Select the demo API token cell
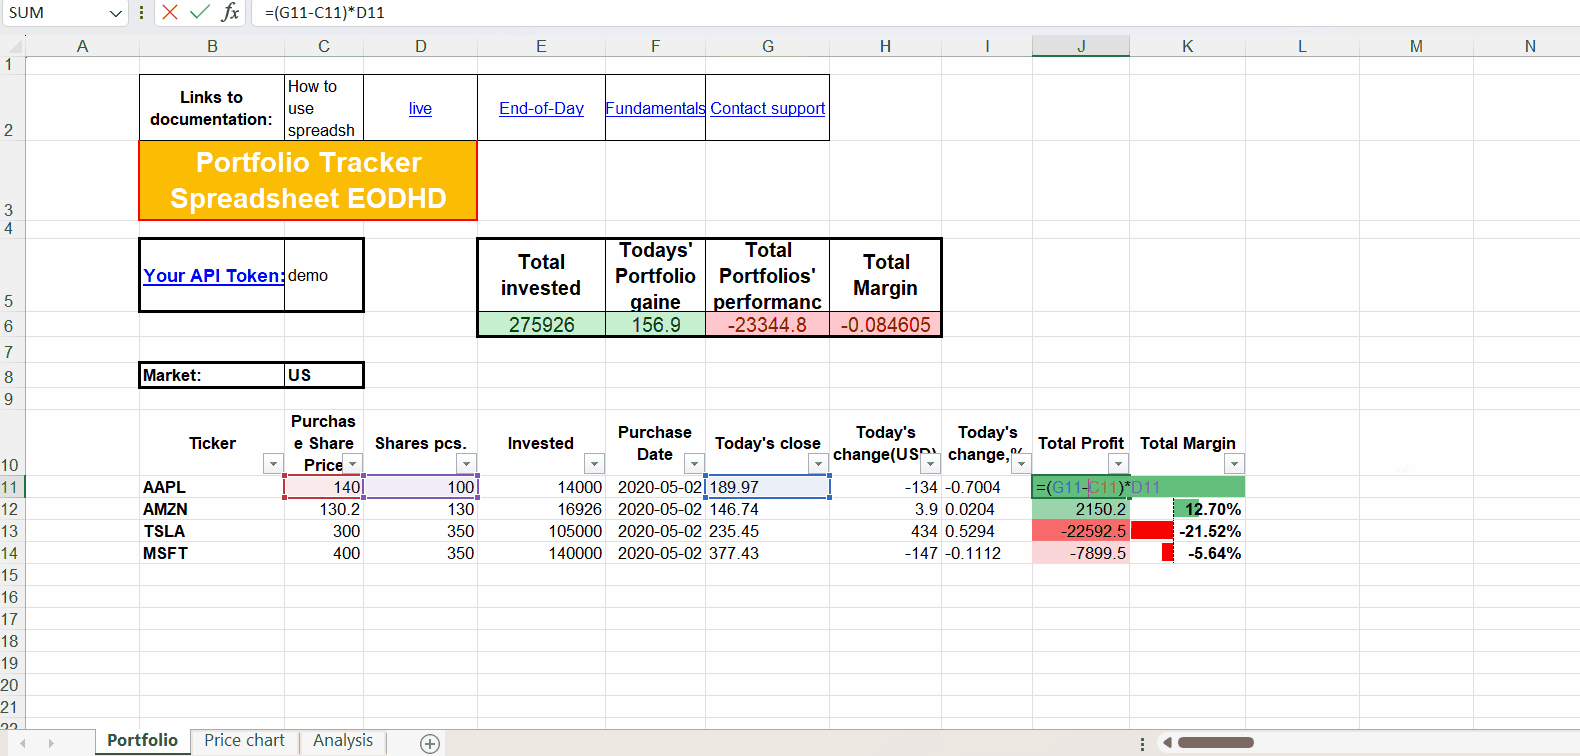The image size is (1580, 756). [324, 275]
